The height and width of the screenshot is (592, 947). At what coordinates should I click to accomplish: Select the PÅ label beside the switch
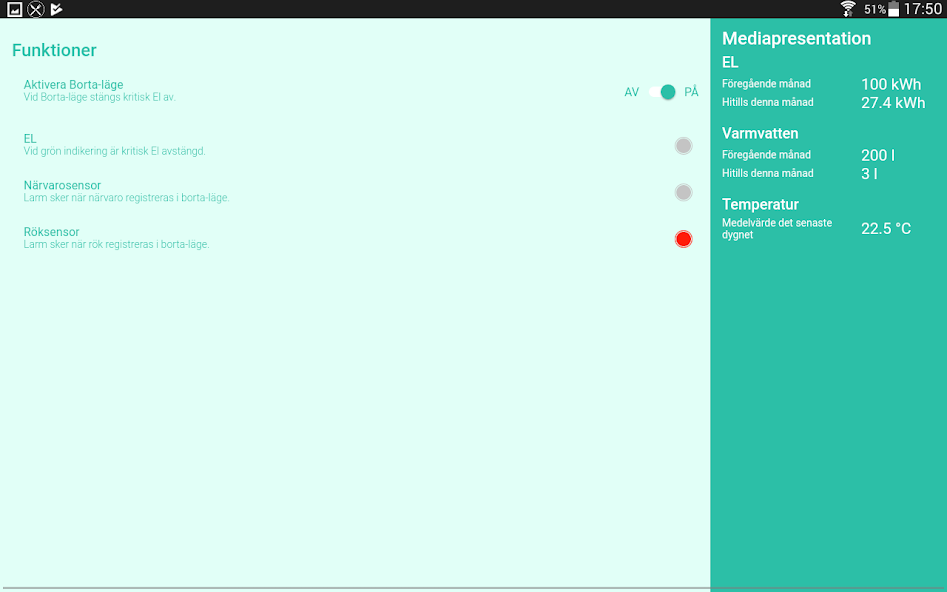click(x=691, y=92)
